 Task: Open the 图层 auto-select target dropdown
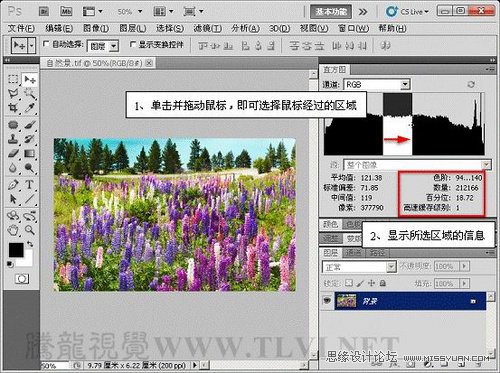tap(114, 46)
